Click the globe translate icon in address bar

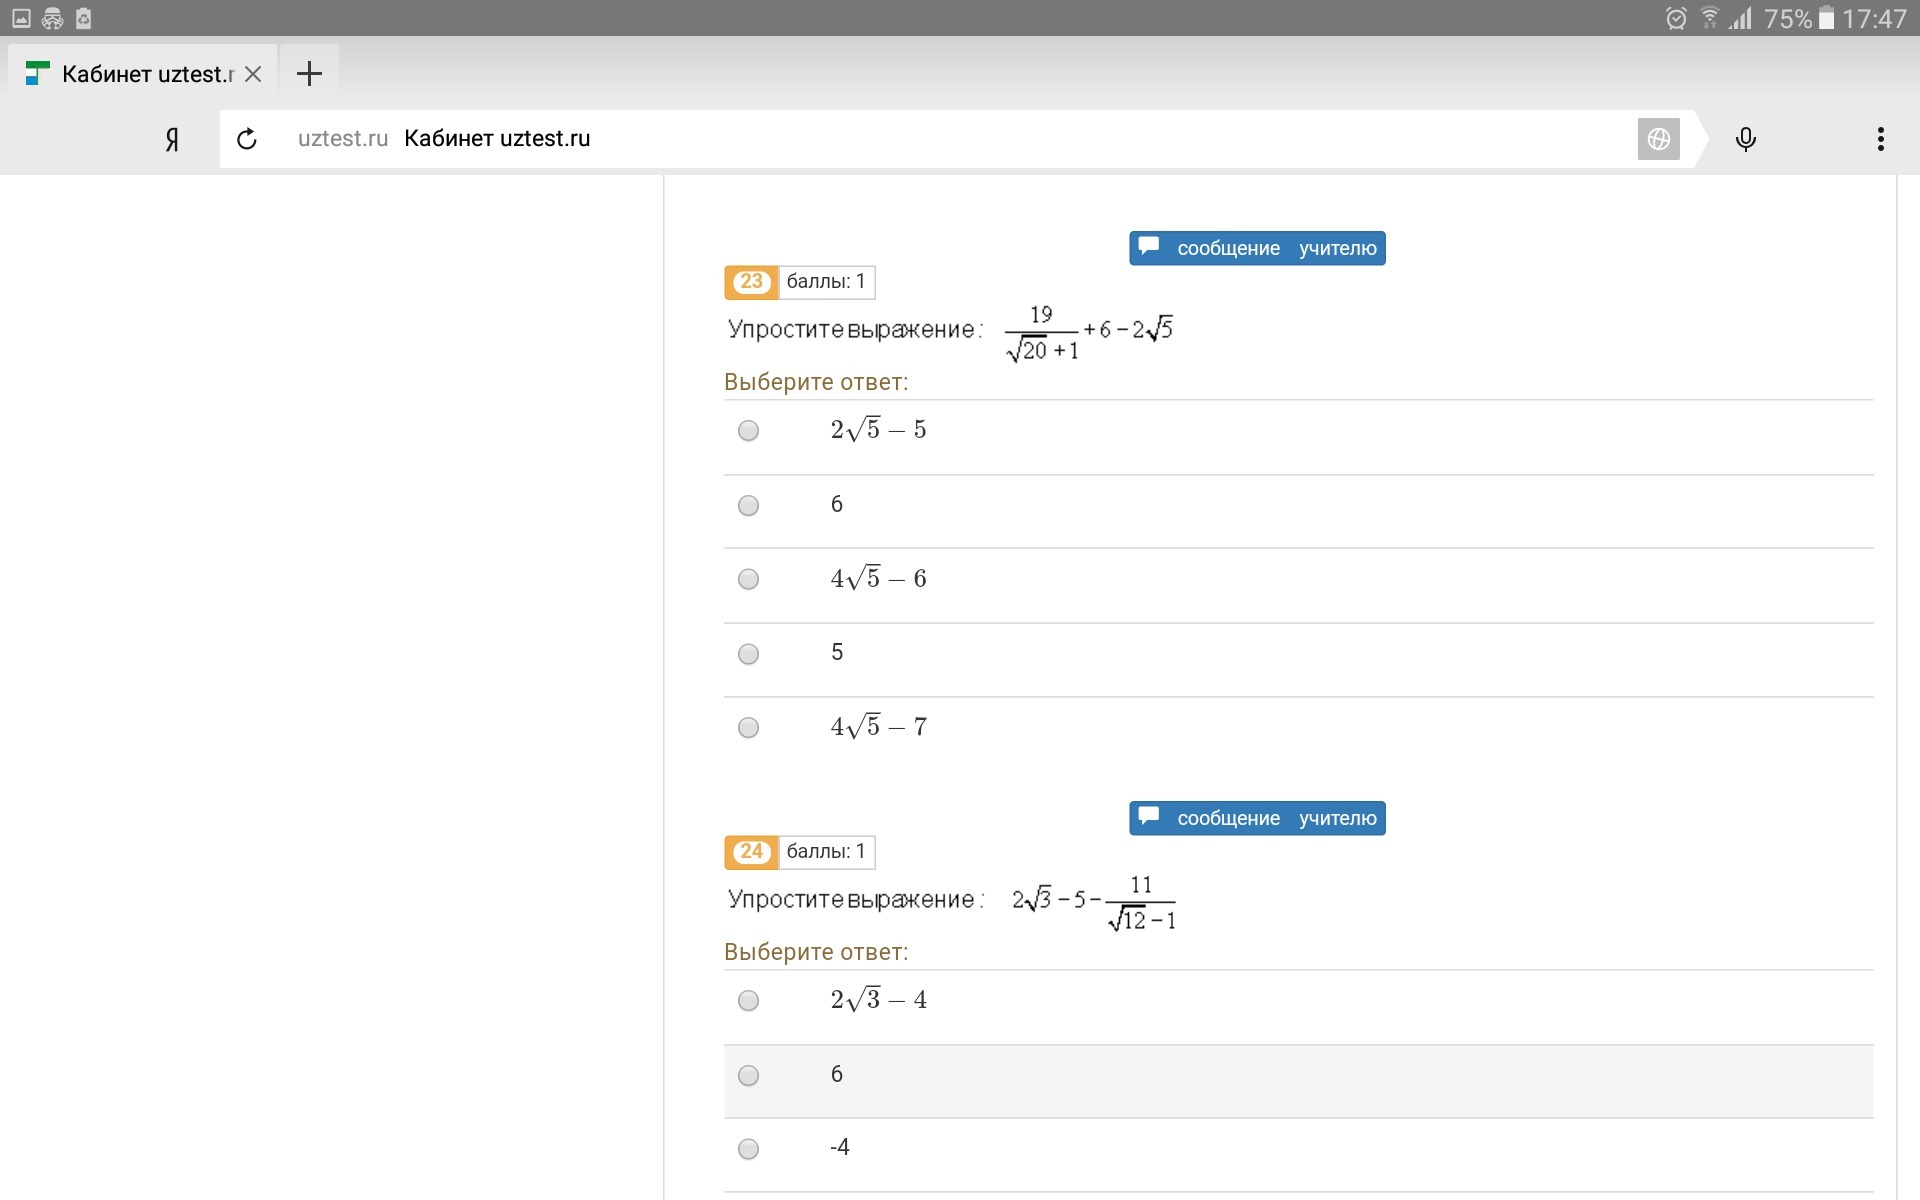pyautogui.click(x=1658, y=139)
